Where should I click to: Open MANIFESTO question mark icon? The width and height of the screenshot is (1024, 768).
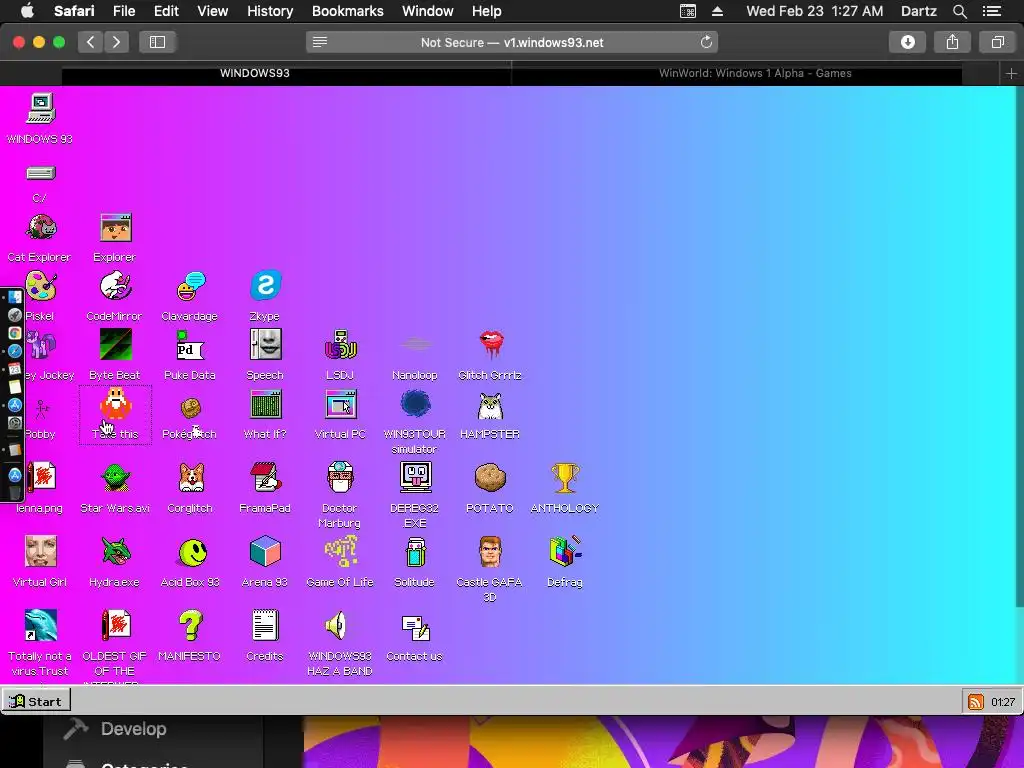(191, 626)
